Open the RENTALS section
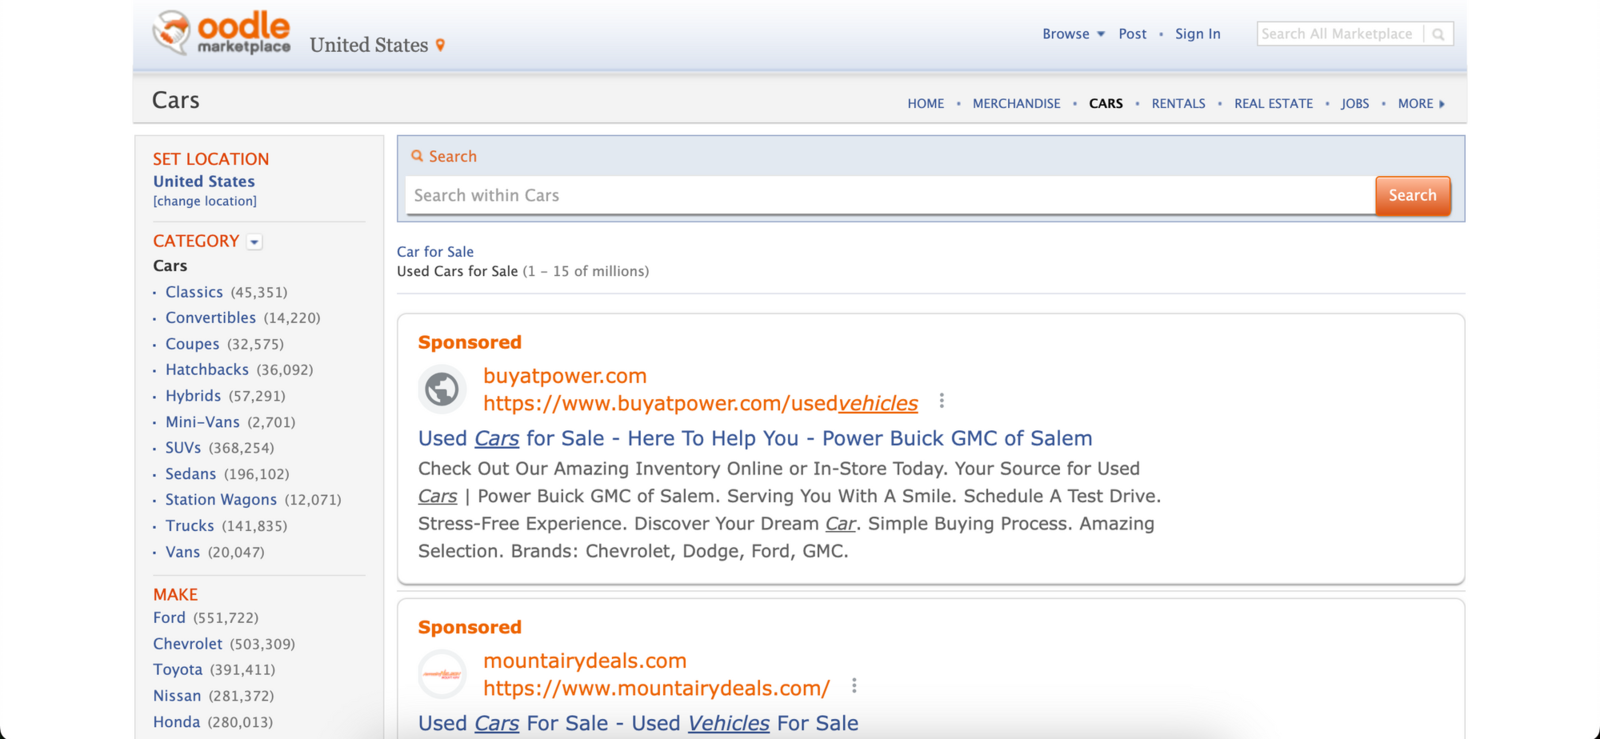The image size is (1600, 739). [x=1178, y=103]
